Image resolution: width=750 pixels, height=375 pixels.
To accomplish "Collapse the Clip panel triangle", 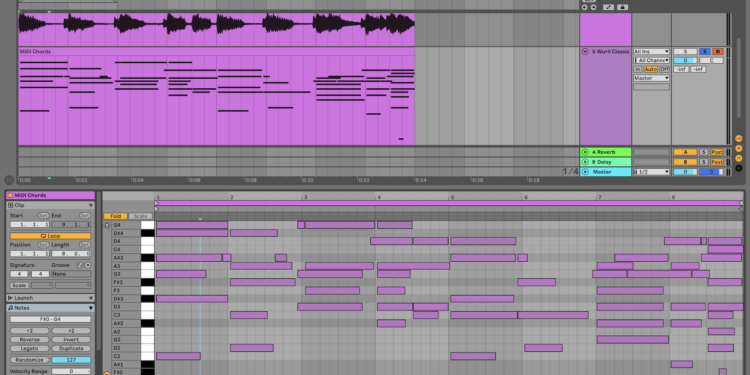I will 90,205.
